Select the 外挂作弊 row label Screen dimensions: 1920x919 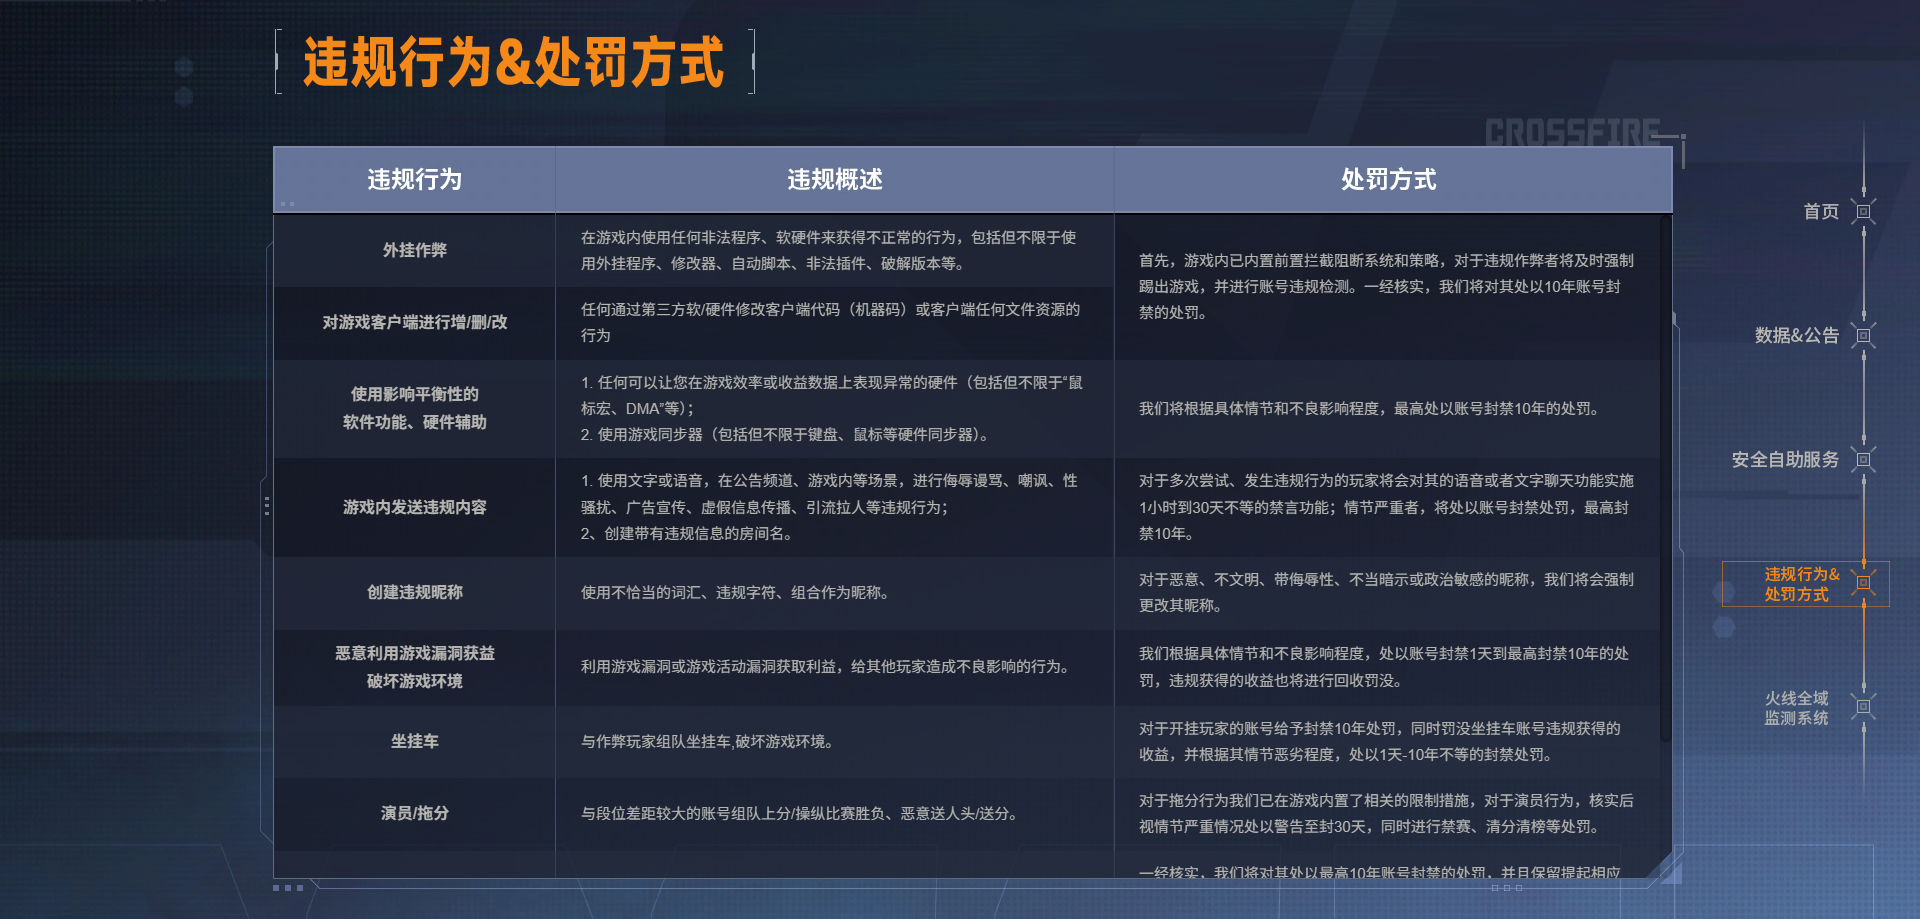pyautogui.click(x=414, y=250)
